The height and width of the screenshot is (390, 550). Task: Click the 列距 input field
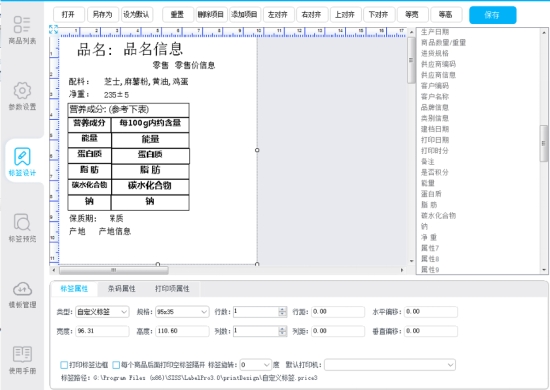point(338,331)
